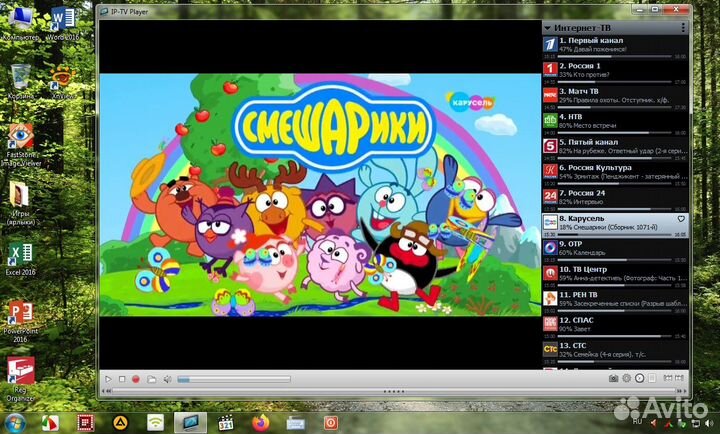The image size is (720, 434).
Task: Collapse the Интернет-ТВ group triangle
Action: coord(547,28)
